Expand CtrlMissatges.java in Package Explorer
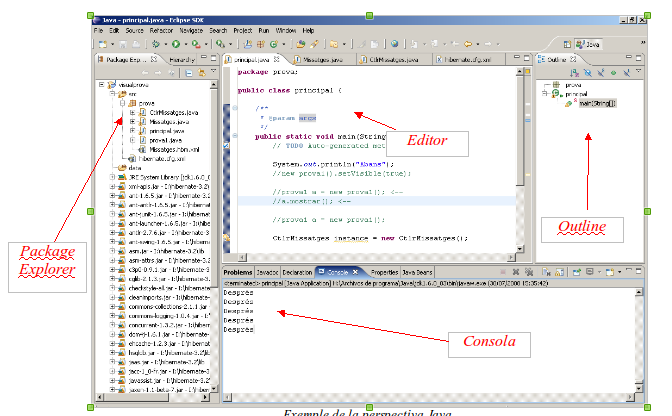 pyautogui.click(x=132, y=113)
